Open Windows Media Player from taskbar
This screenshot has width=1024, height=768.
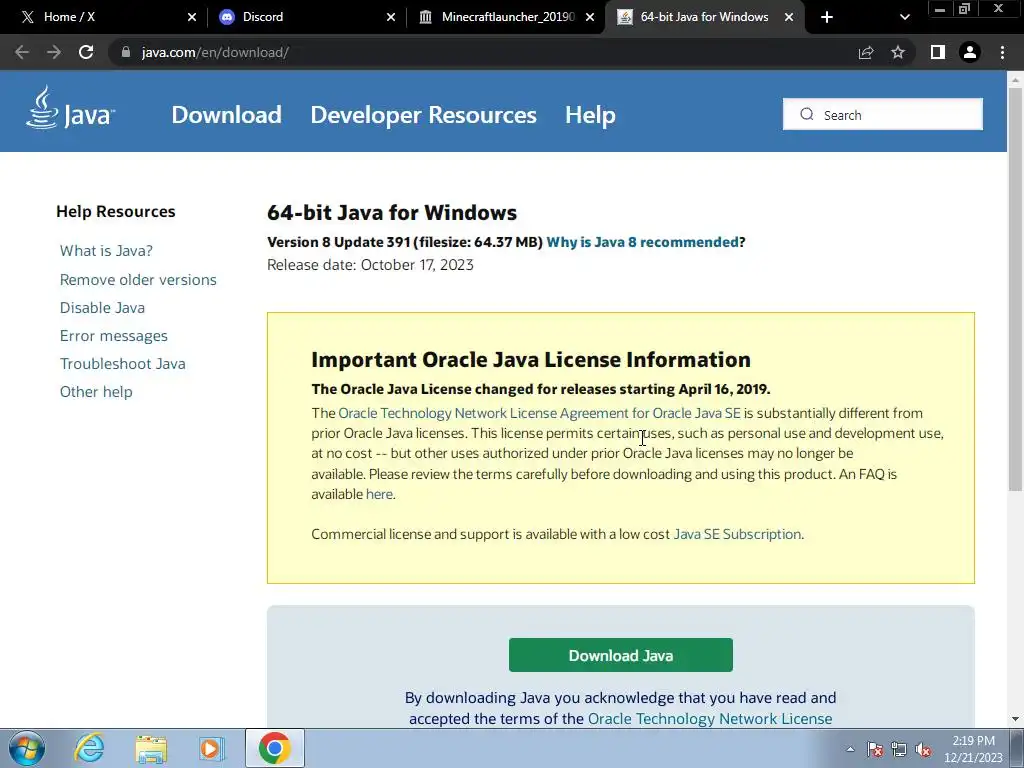[212, 748]
